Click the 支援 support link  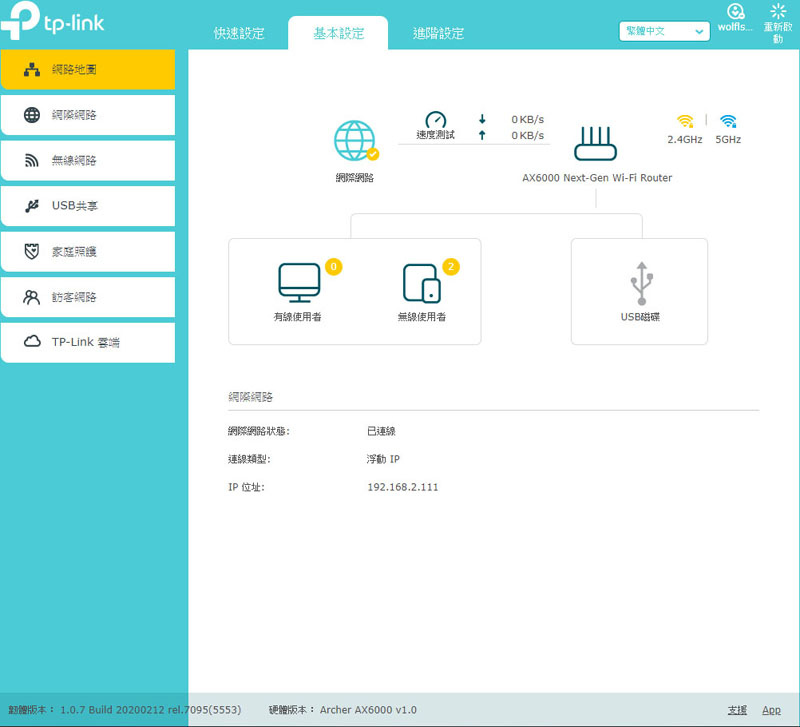(x=737, y=710)
